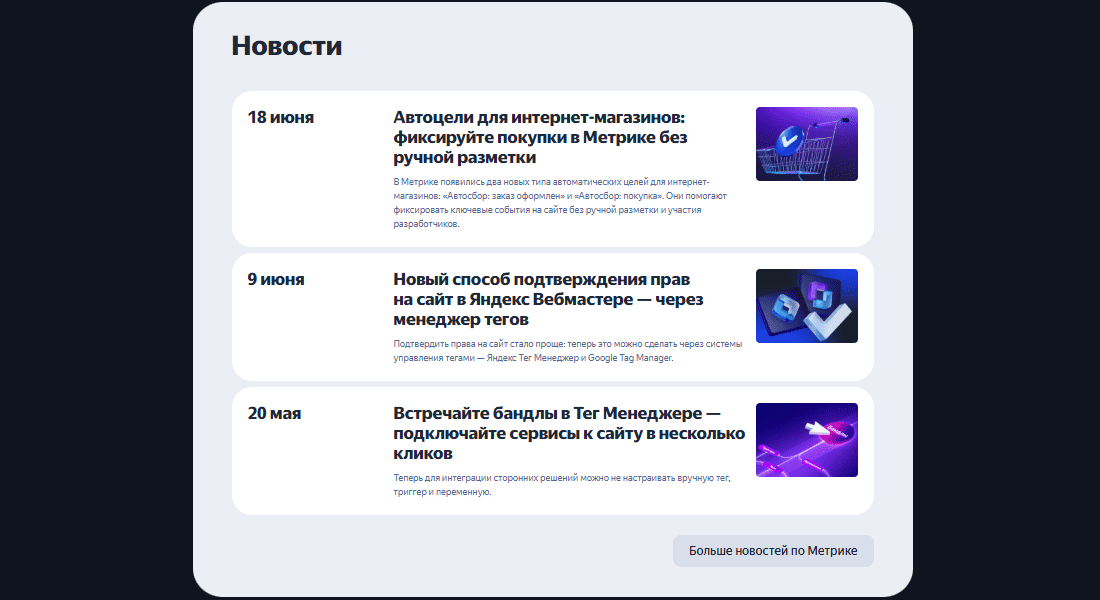Open the checkmark thumbnail for the 9 июня news
Screen dimensions: 1100x600
(x=807, y=306)
